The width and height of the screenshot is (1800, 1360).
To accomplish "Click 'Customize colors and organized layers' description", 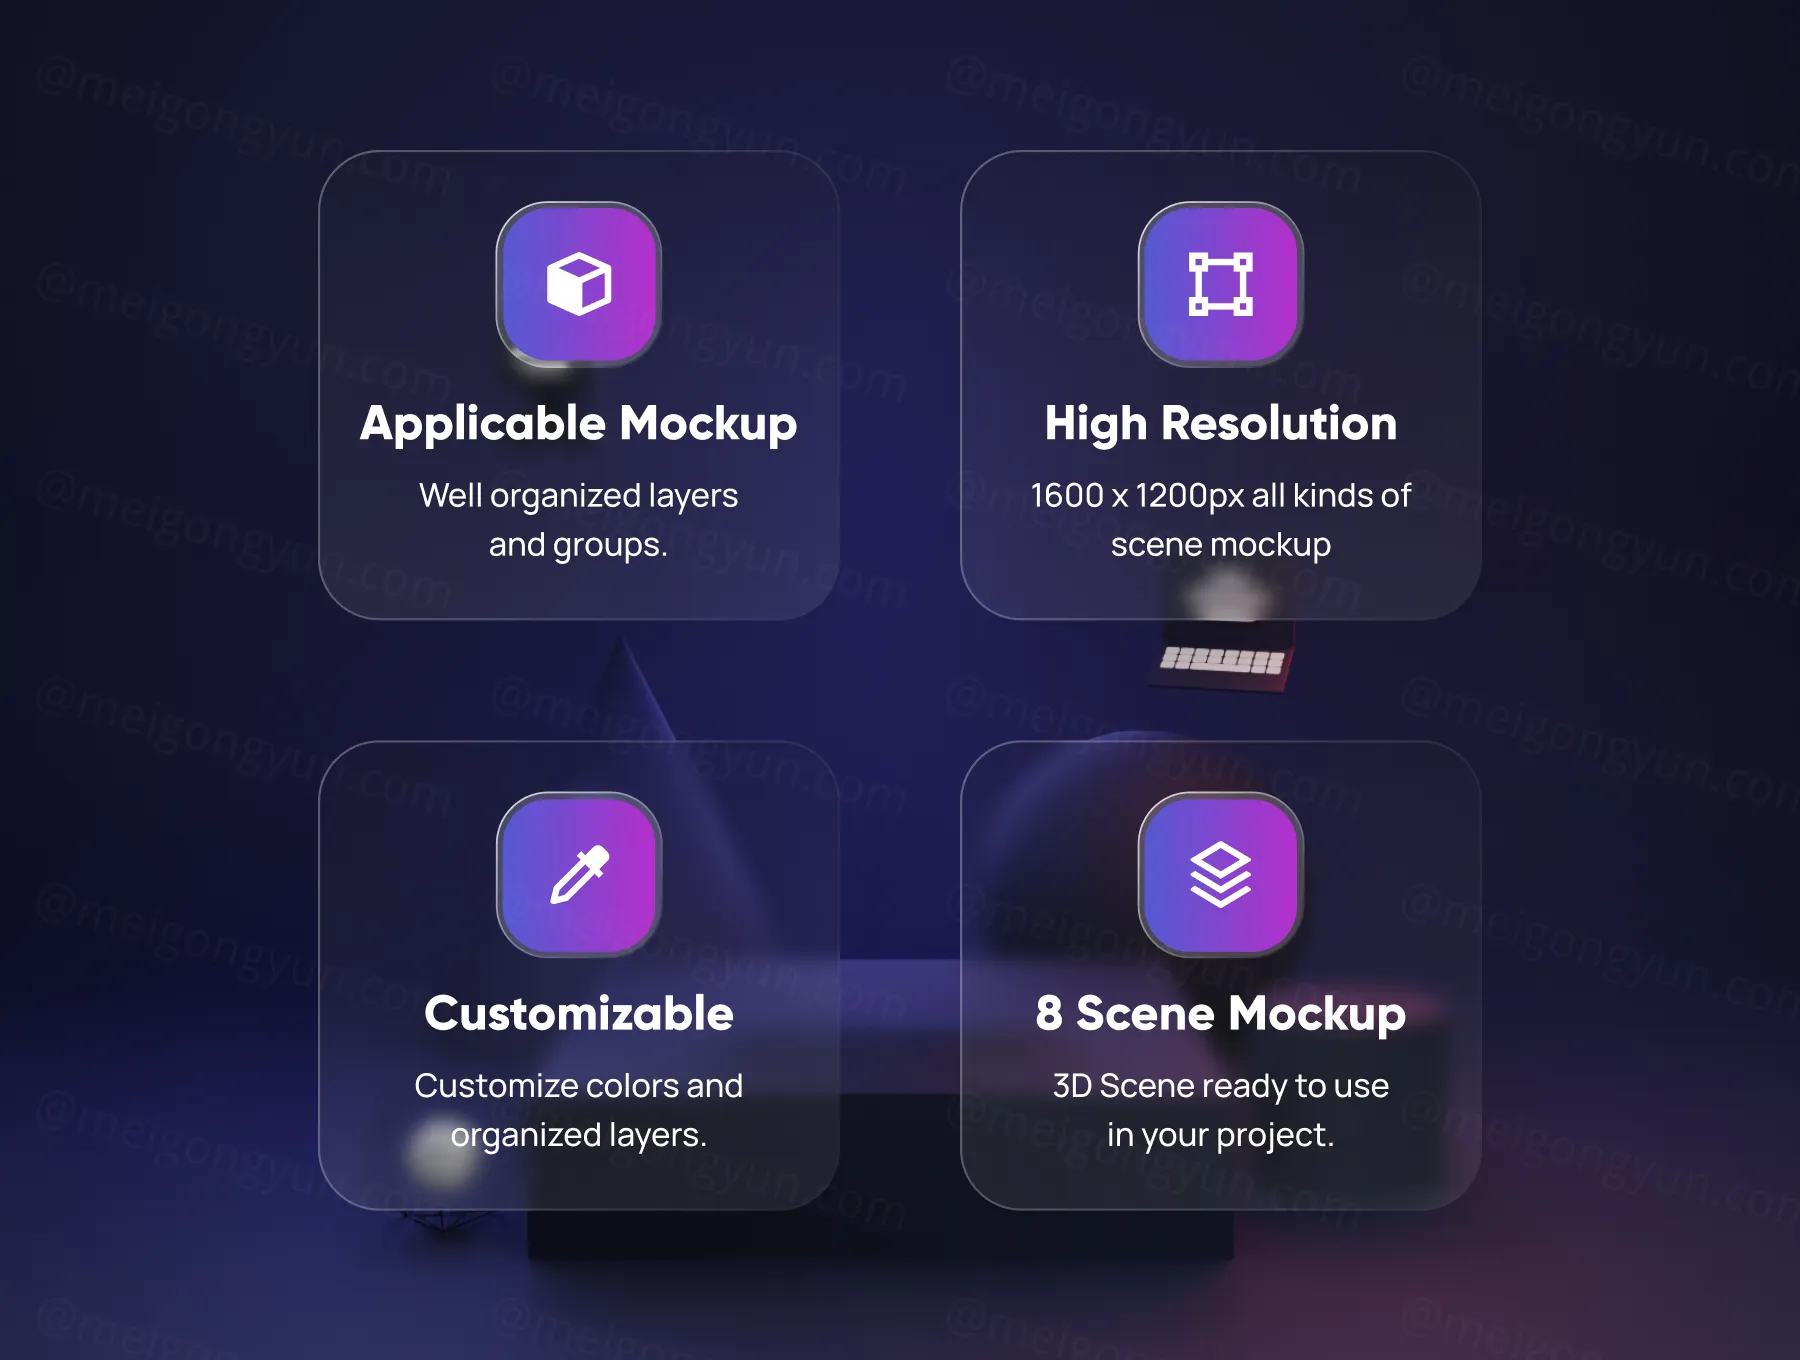I will click(578, 1110).
